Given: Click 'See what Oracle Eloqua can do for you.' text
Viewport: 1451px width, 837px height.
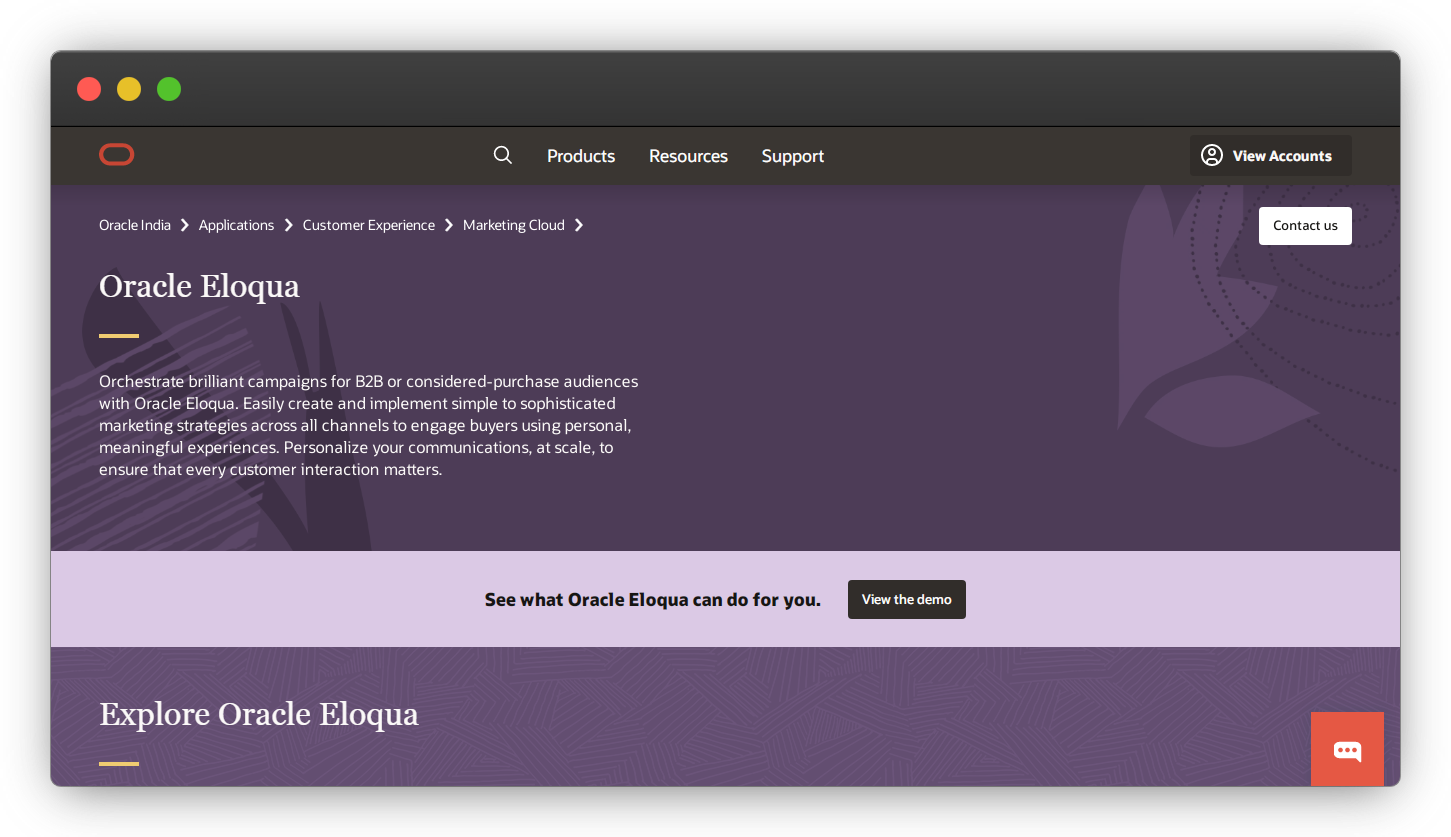Looking at the screenshot, I should tap(653, 600).
